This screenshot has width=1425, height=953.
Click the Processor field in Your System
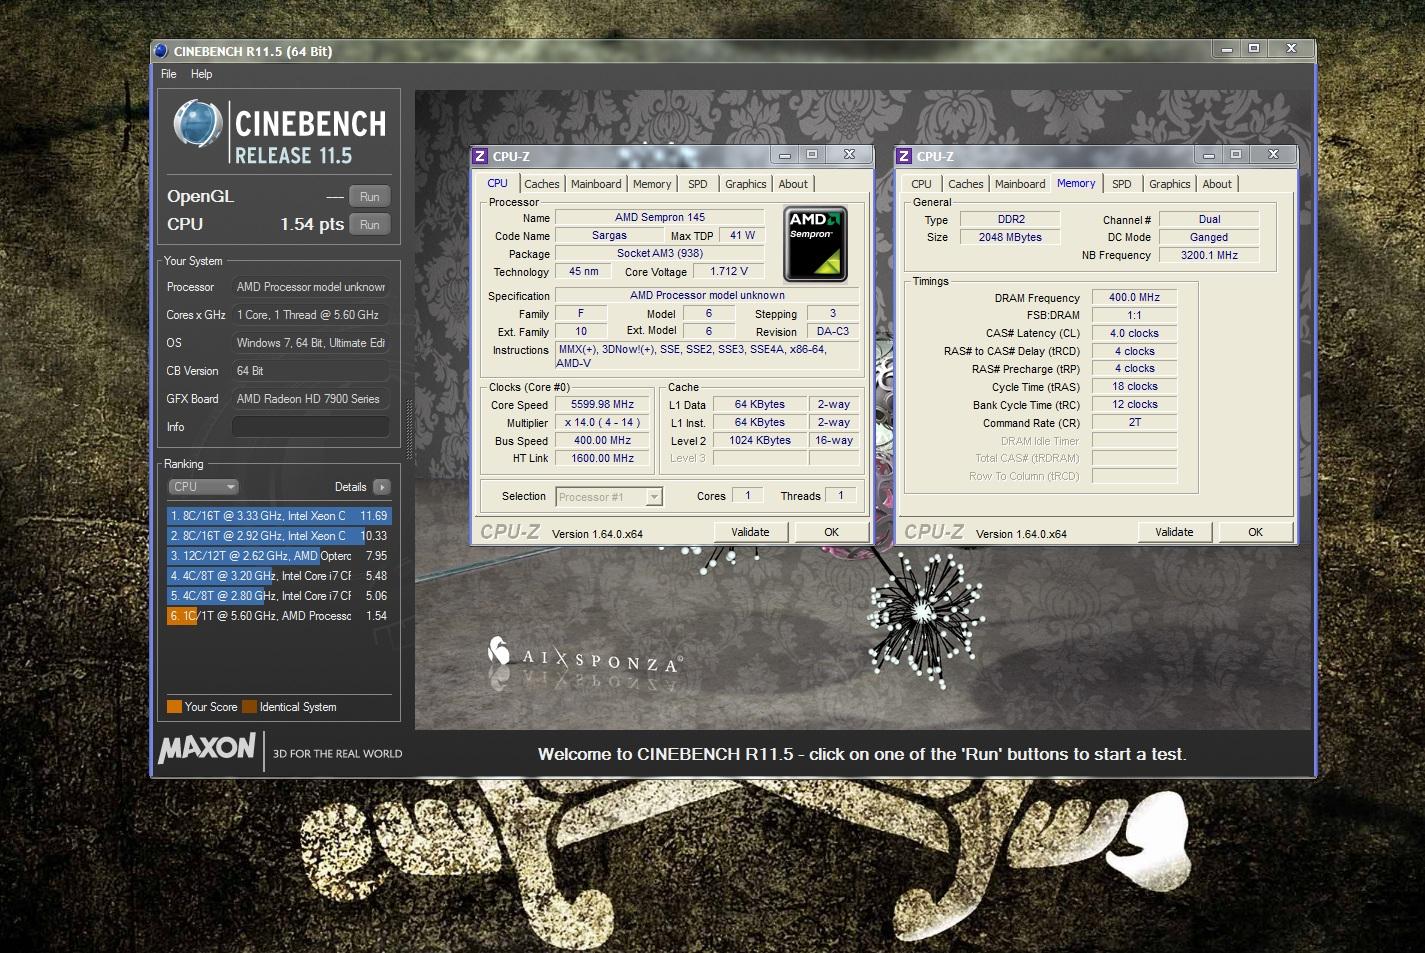pos(310,287)
